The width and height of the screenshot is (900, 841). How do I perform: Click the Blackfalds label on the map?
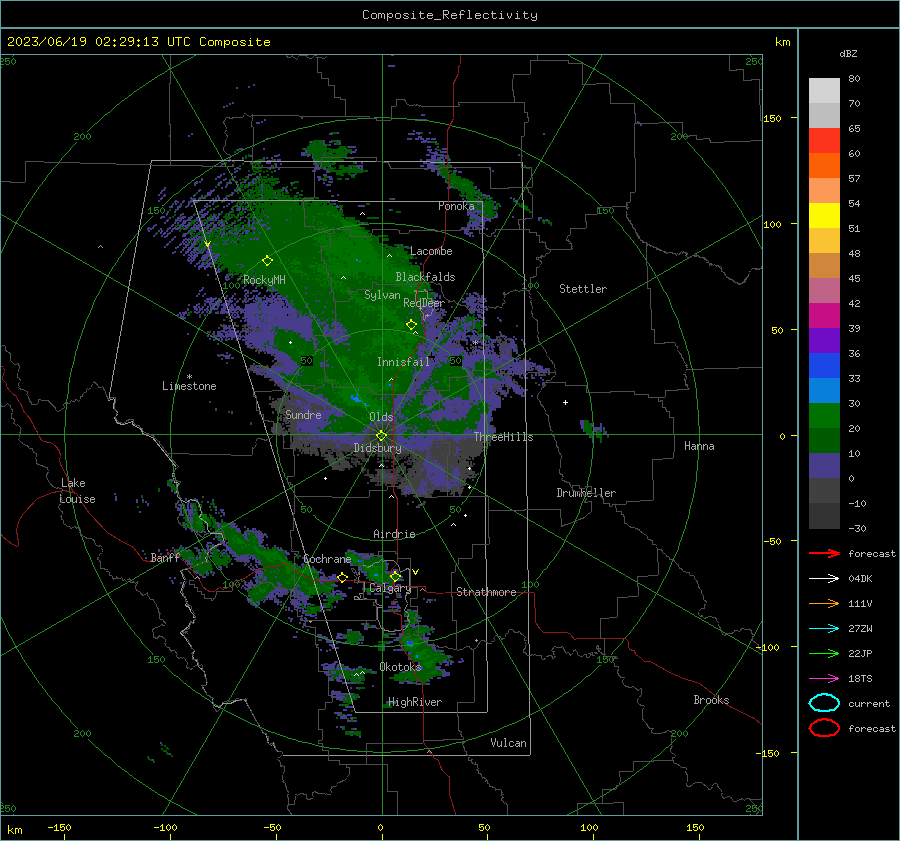tap(425, 277)
